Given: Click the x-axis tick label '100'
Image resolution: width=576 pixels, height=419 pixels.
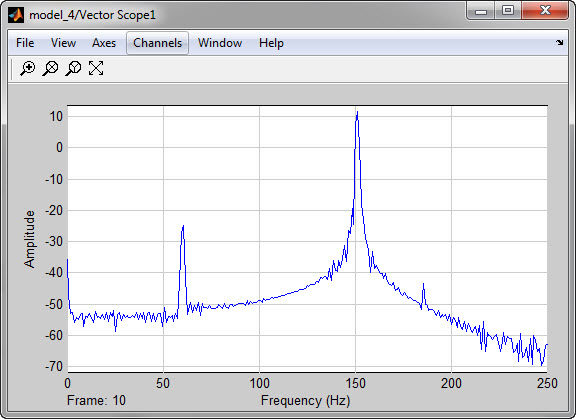Looking at the screenshot, I should click(259, 383).
